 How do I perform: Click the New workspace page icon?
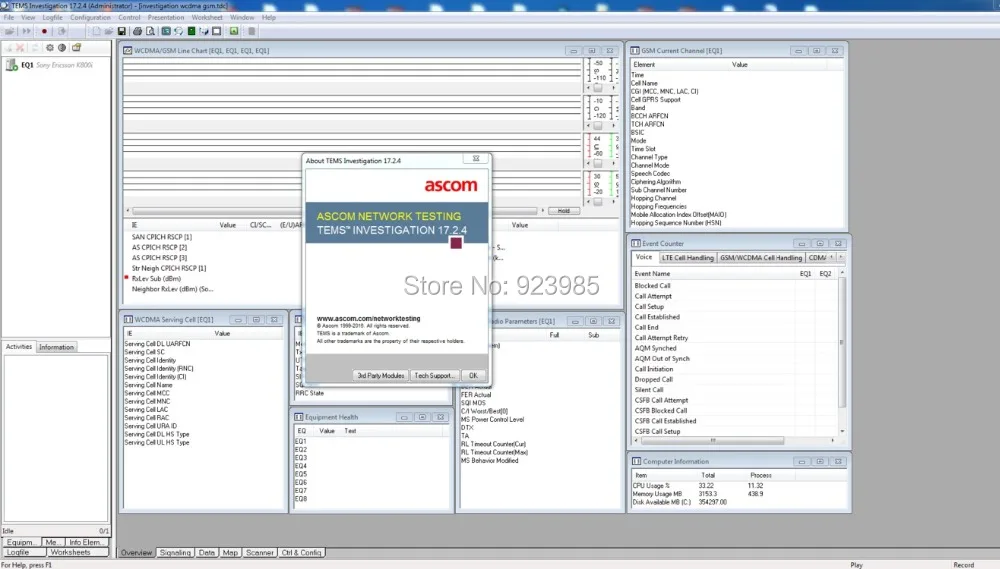tap(96, 31)
